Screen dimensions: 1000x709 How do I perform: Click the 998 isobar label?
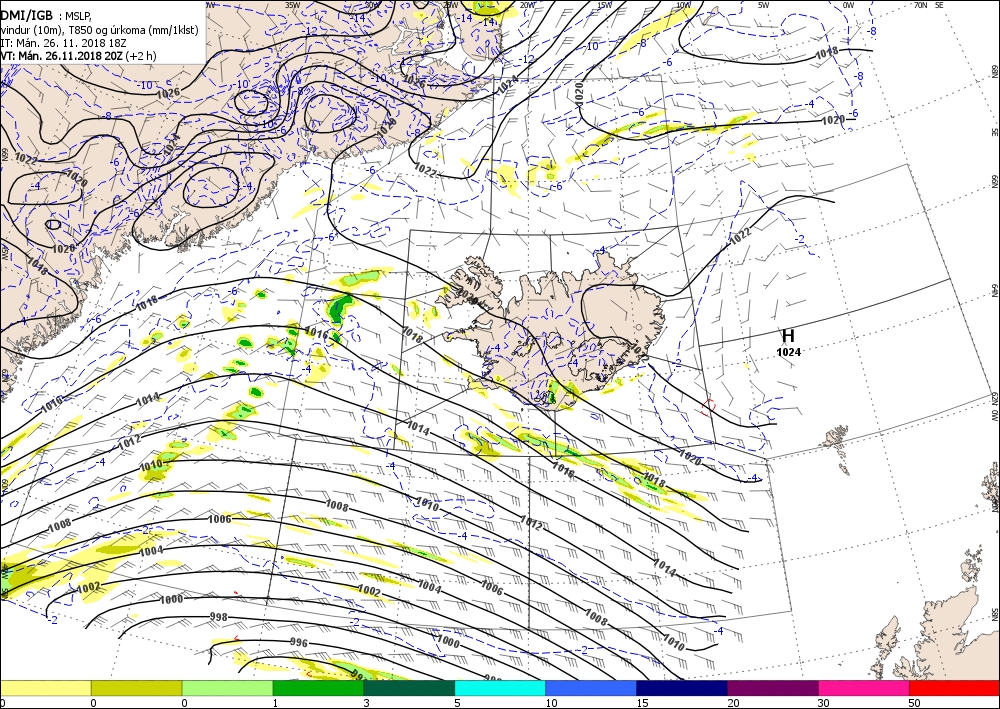219,617
